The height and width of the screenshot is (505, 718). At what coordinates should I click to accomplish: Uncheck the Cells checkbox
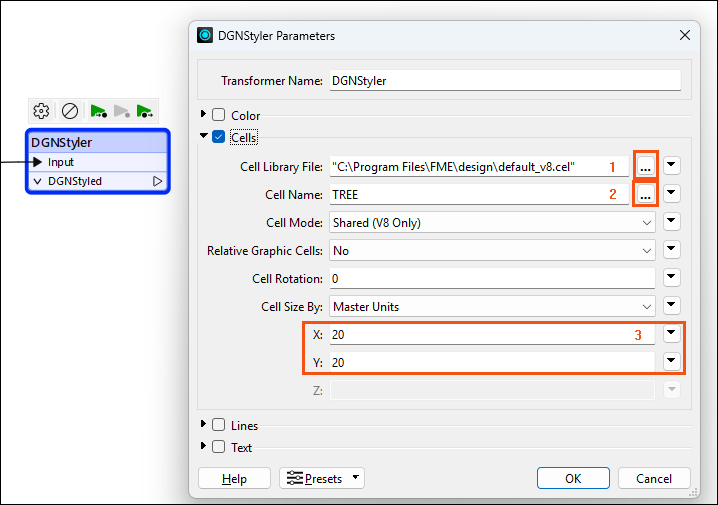point(218,136)
